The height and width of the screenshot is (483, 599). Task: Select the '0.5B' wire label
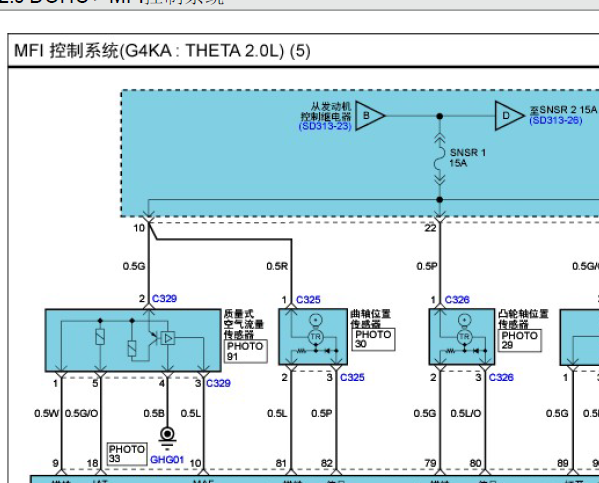pos(154,413)
